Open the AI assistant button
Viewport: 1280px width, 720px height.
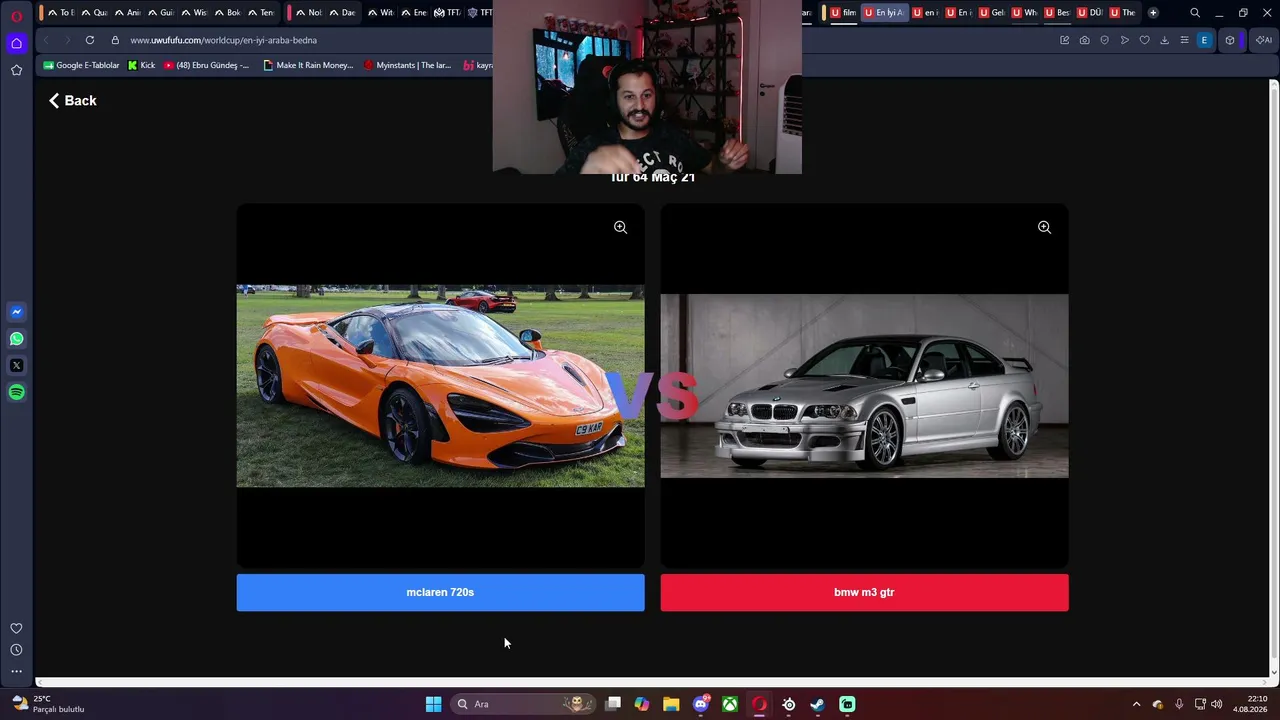click(x=1264, y=40)
